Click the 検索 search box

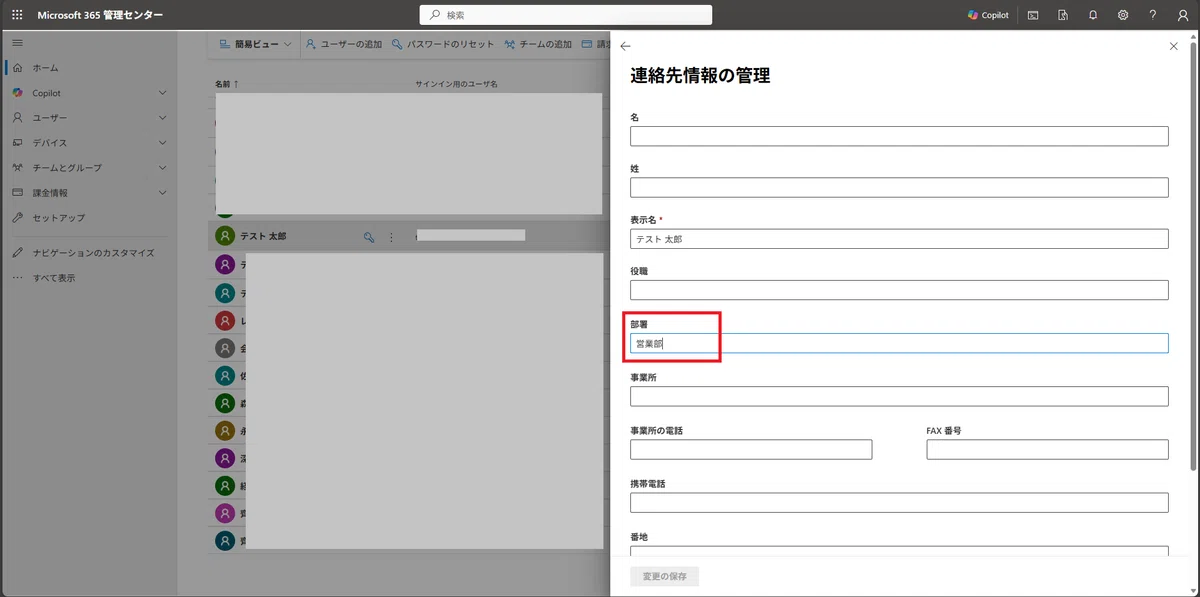click(566, 15)
